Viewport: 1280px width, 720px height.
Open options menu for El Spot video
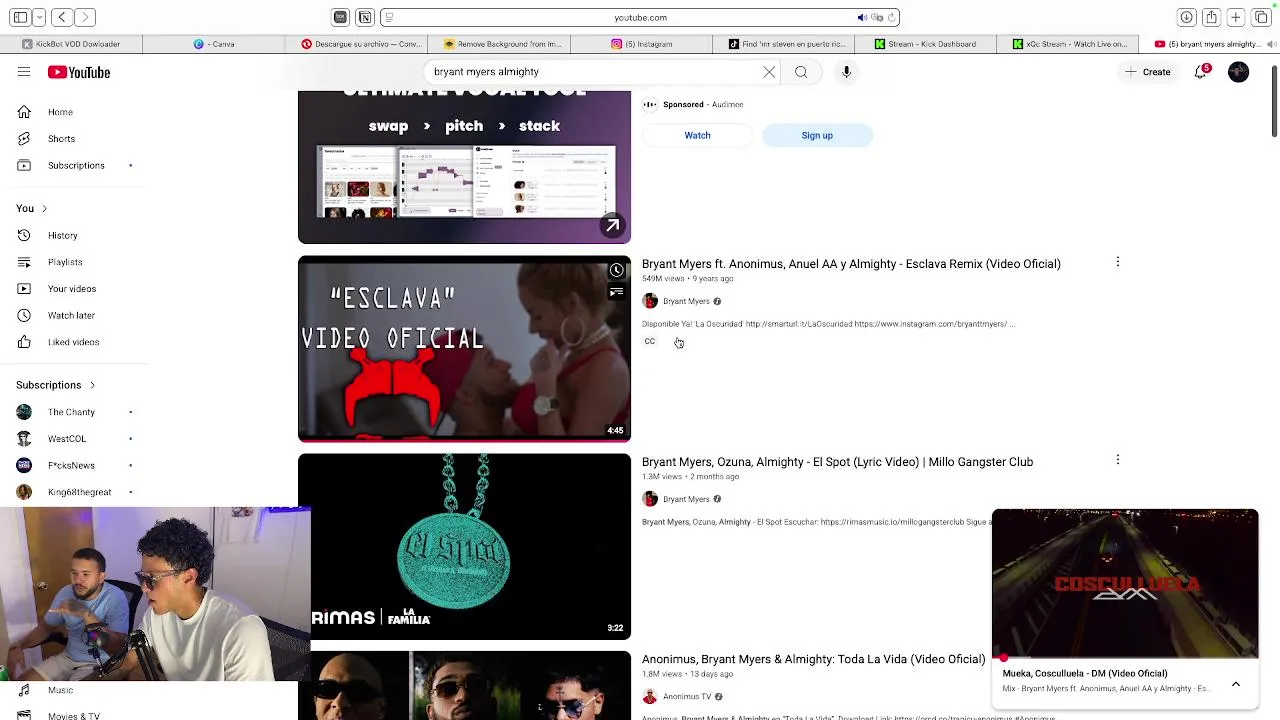pyautogui.click(x=1117, y=460)
